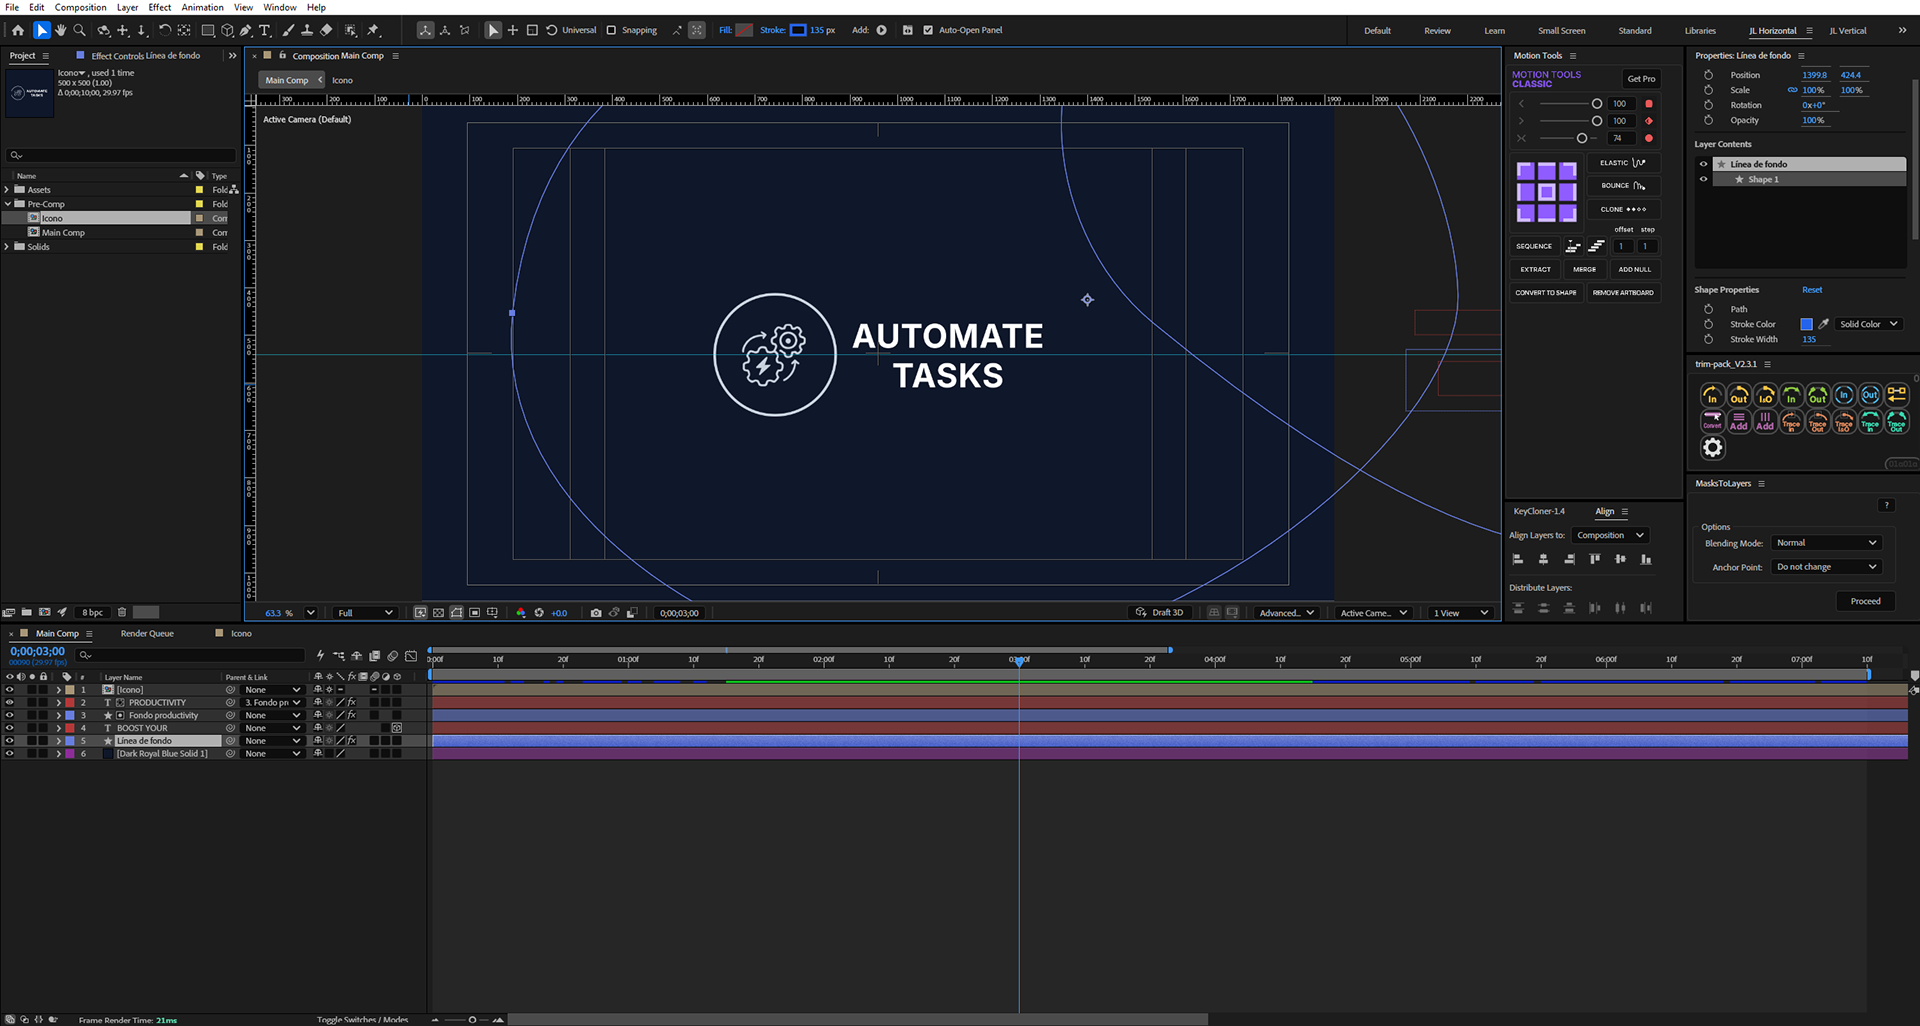The image size is (1920, 1026).
Task: Align layers to bottom edge
Action: pos(1646,559)
